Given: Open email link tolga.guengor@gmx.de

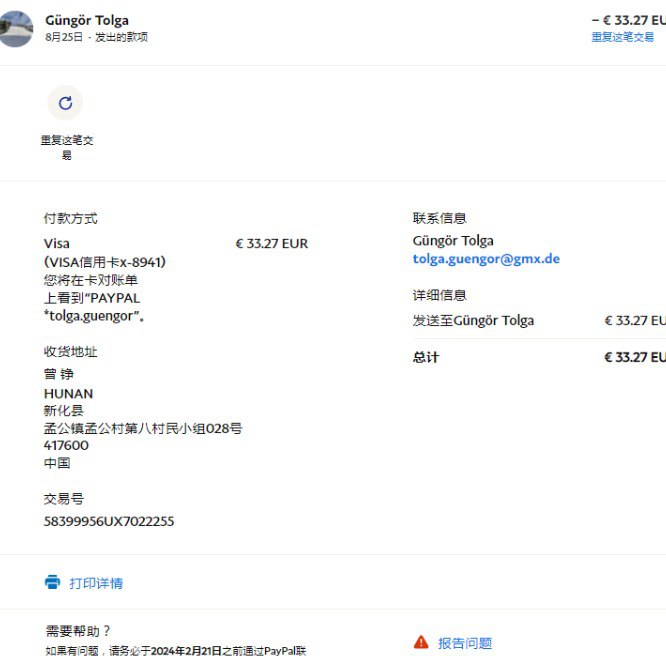Looking at the screenshot, I should point(486,259).
